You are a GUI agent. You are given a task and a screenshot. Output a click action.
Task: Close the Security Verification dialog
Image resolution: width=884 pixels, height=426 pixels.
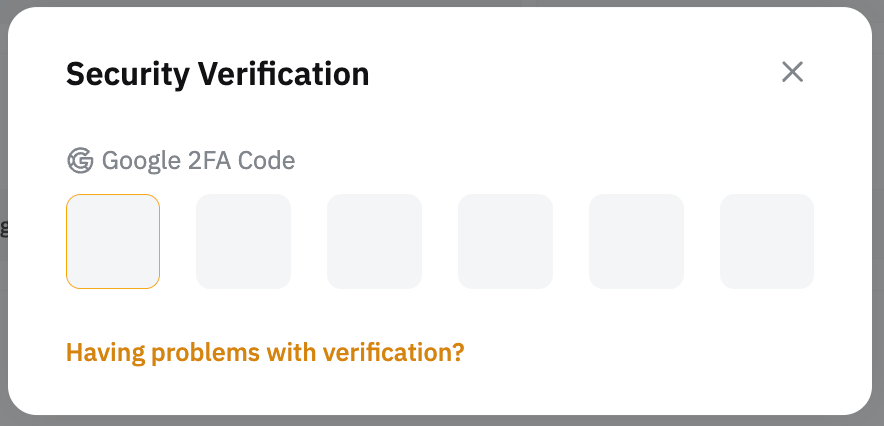click(x=792, y=72)
